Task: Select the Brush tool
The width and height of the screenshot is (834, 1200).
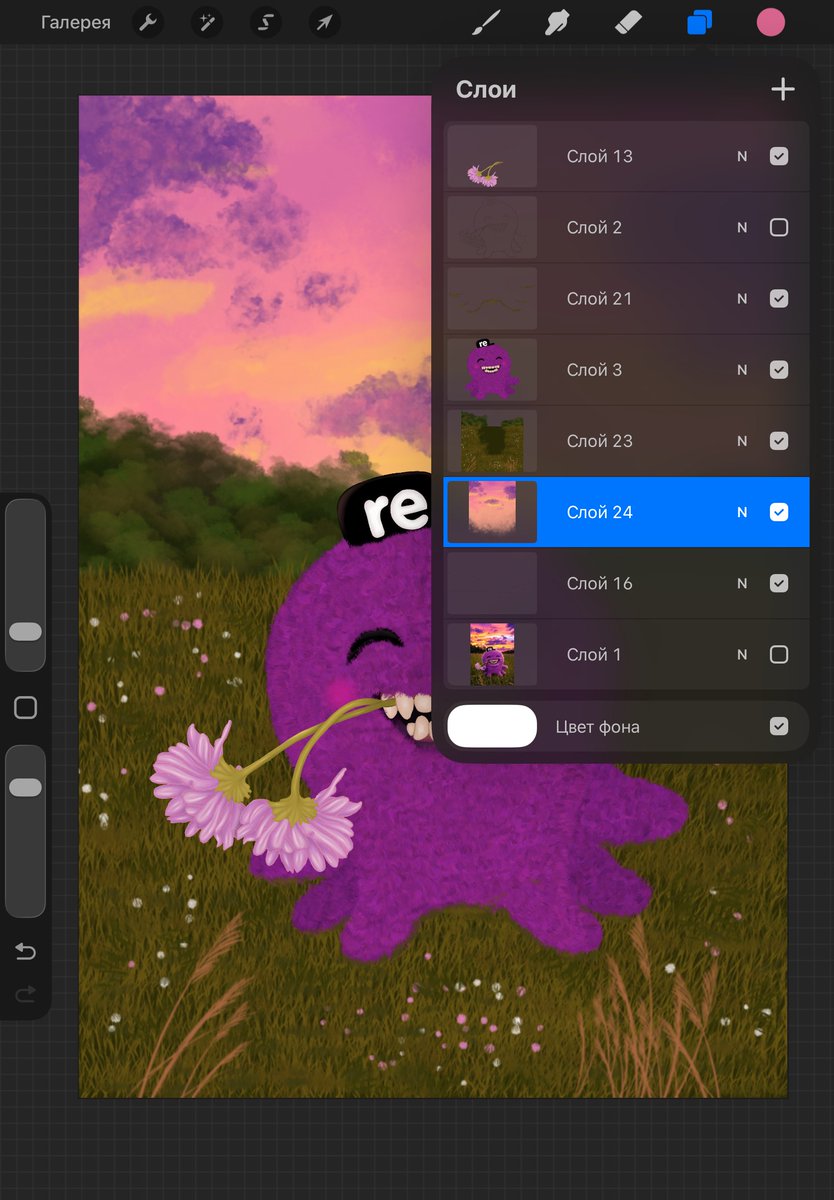Action: (x=485, y=22)
